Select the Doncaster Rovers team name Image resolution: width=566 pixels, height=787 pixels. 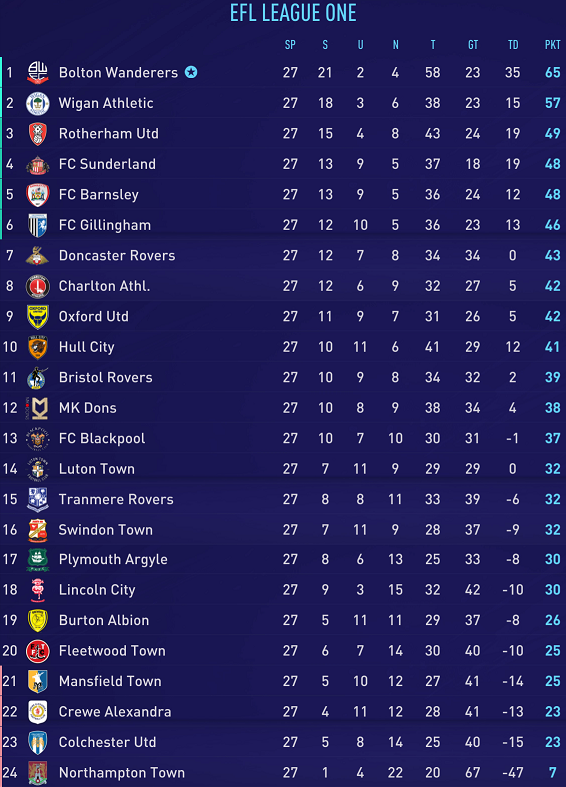pyautogui.click(x=117, y=255)
